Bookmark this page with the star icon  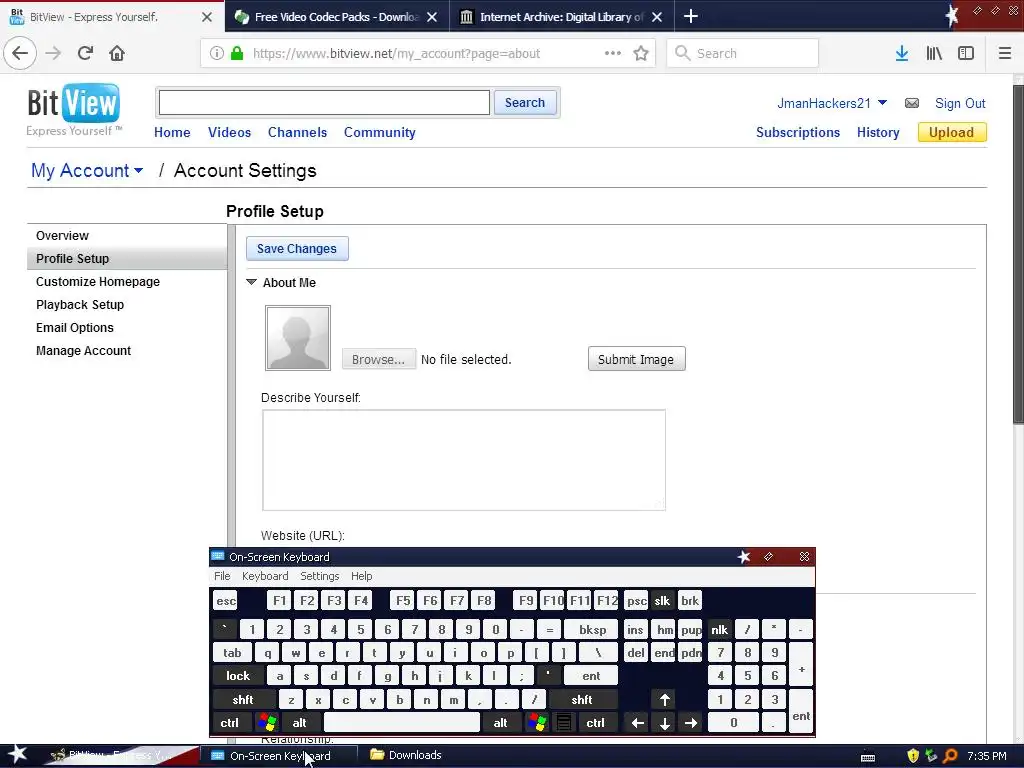(x=641, y=54)
